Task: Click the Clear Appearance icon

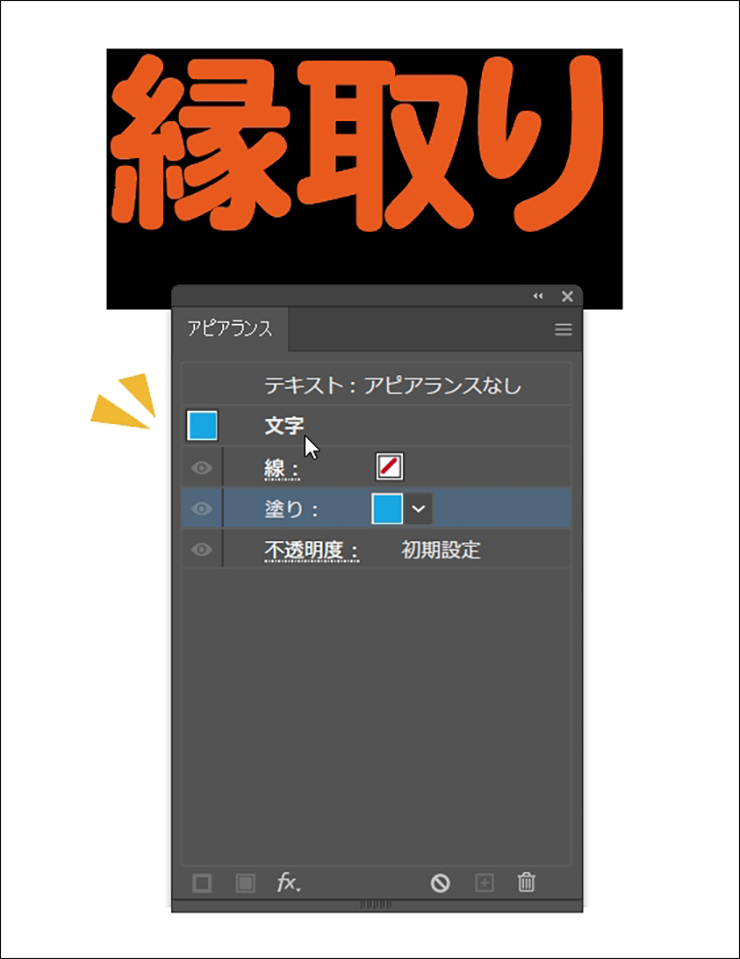Action: pos(440,883)
